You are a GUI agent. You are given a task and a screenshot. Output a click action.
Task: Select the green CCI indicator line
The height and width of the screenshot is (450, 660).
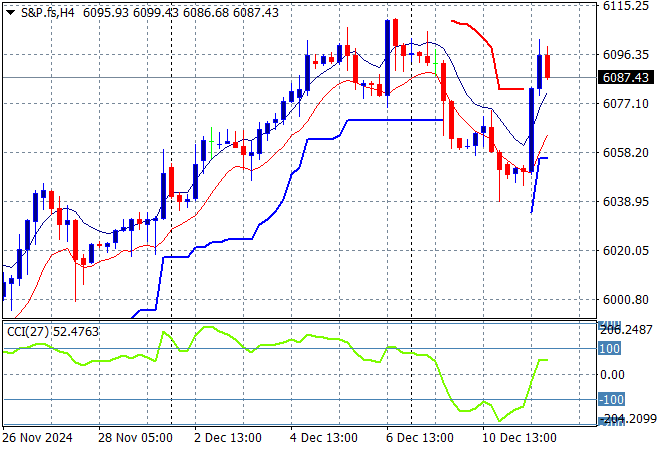coord(275,373)
